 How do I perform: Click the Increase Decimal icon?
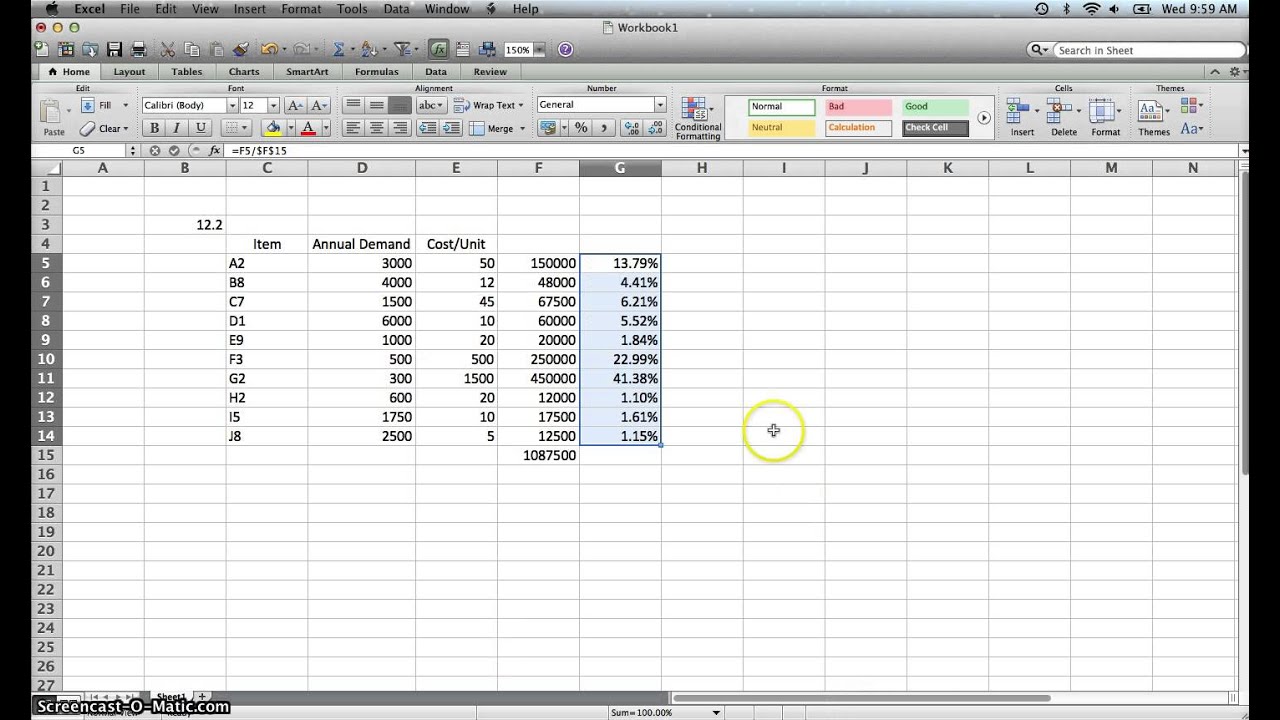click(632, 128)
